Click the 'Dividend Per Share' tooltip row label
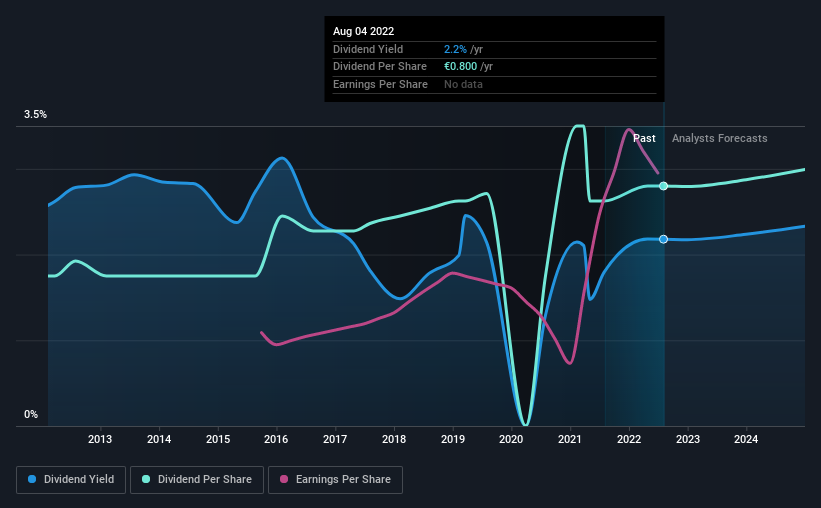 (x=380, y=67)
